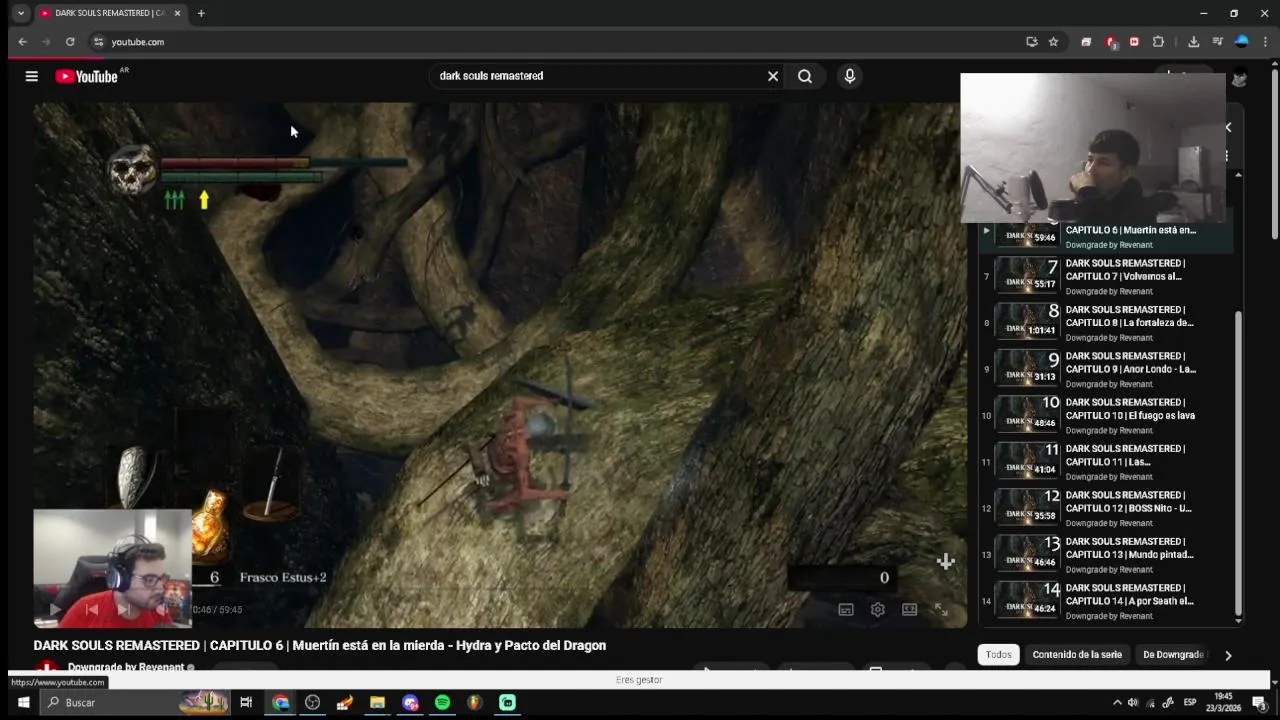Select the Contenido de la serie chip

pyautogui.click(x=1077, y=654)
